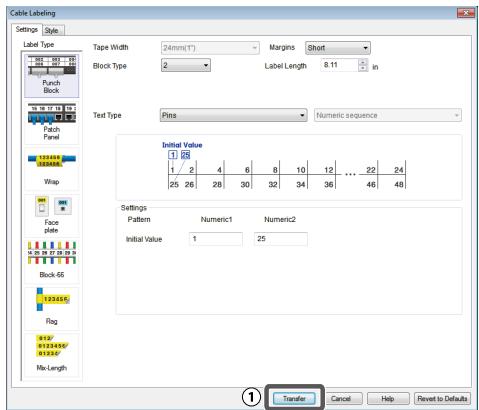Click the Numeric2 Initial Value field
This screenshot has height=410, width=479.
[x=281, y=239]
